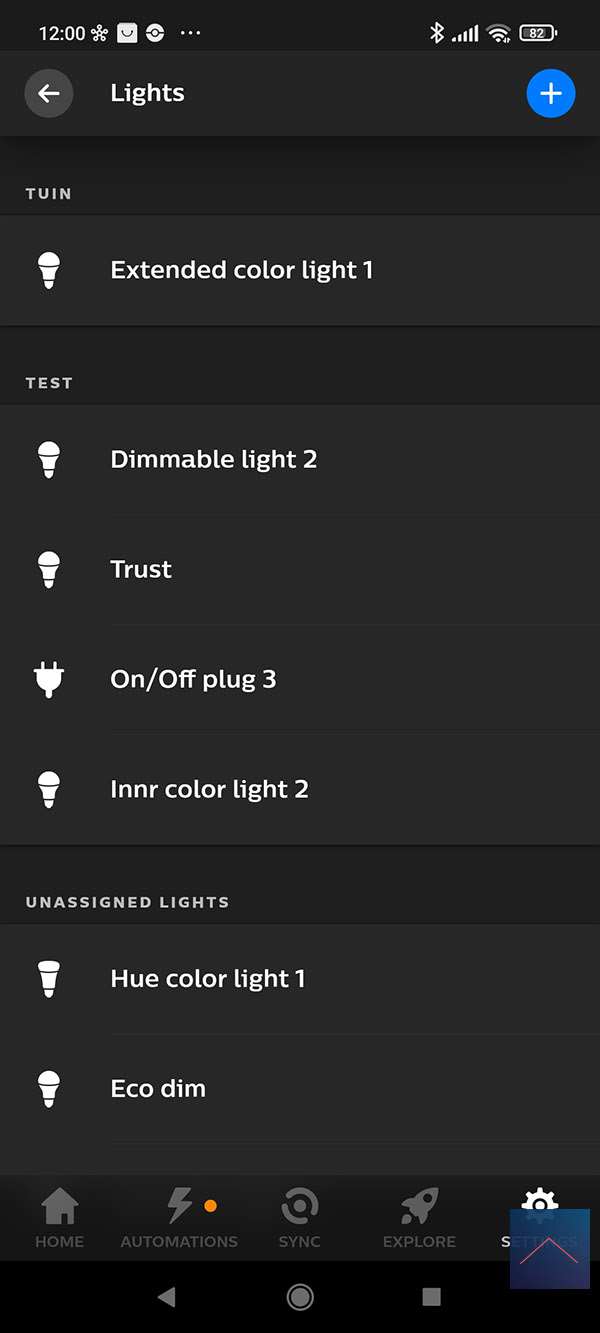
Task: Tap the plug icon for On/Off plug 3
Action: pos(48,680)
